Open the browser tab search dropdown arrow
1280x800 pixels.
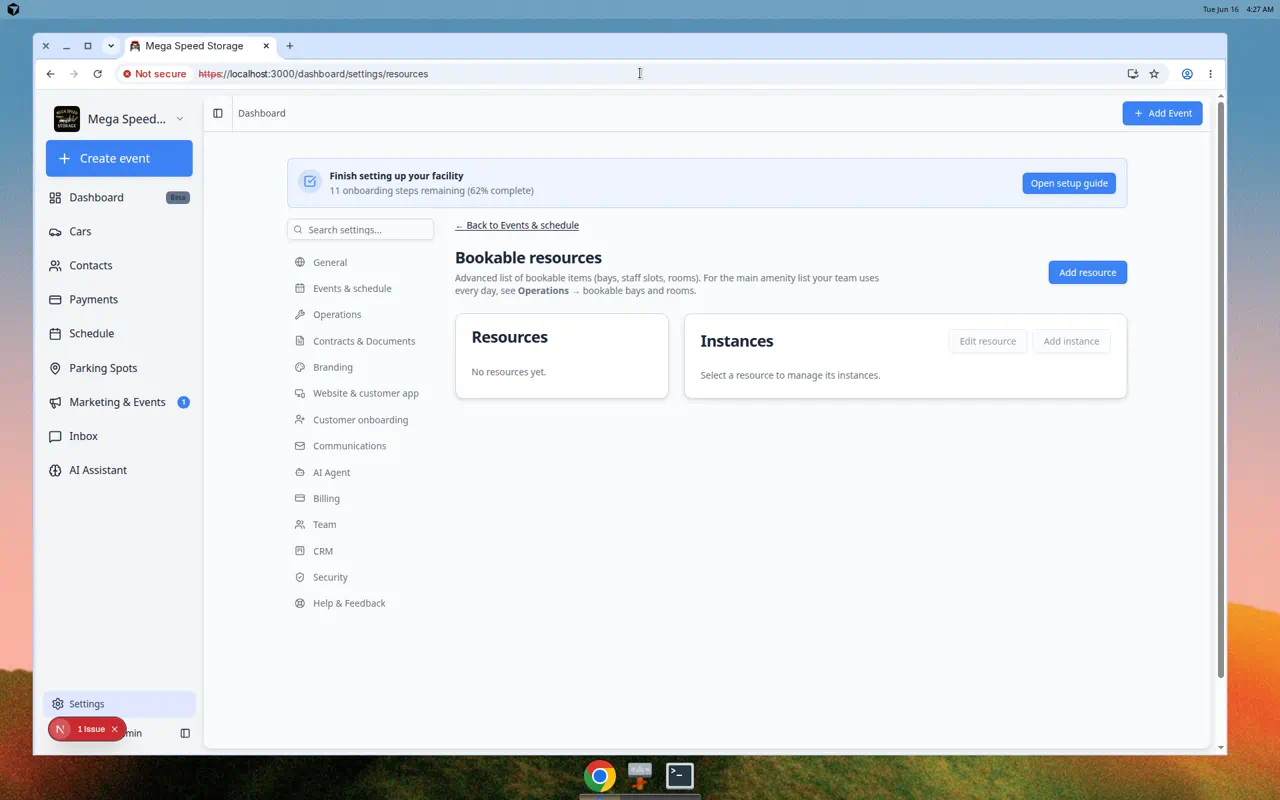(x=111, y=46)
